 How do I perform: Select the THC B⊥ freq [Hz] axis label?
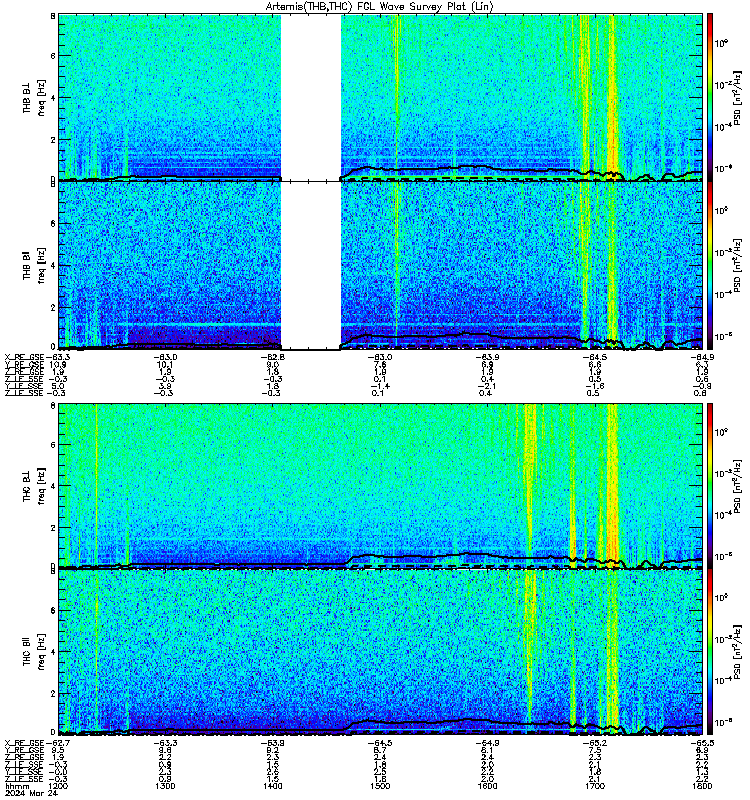tap(33, 486)
